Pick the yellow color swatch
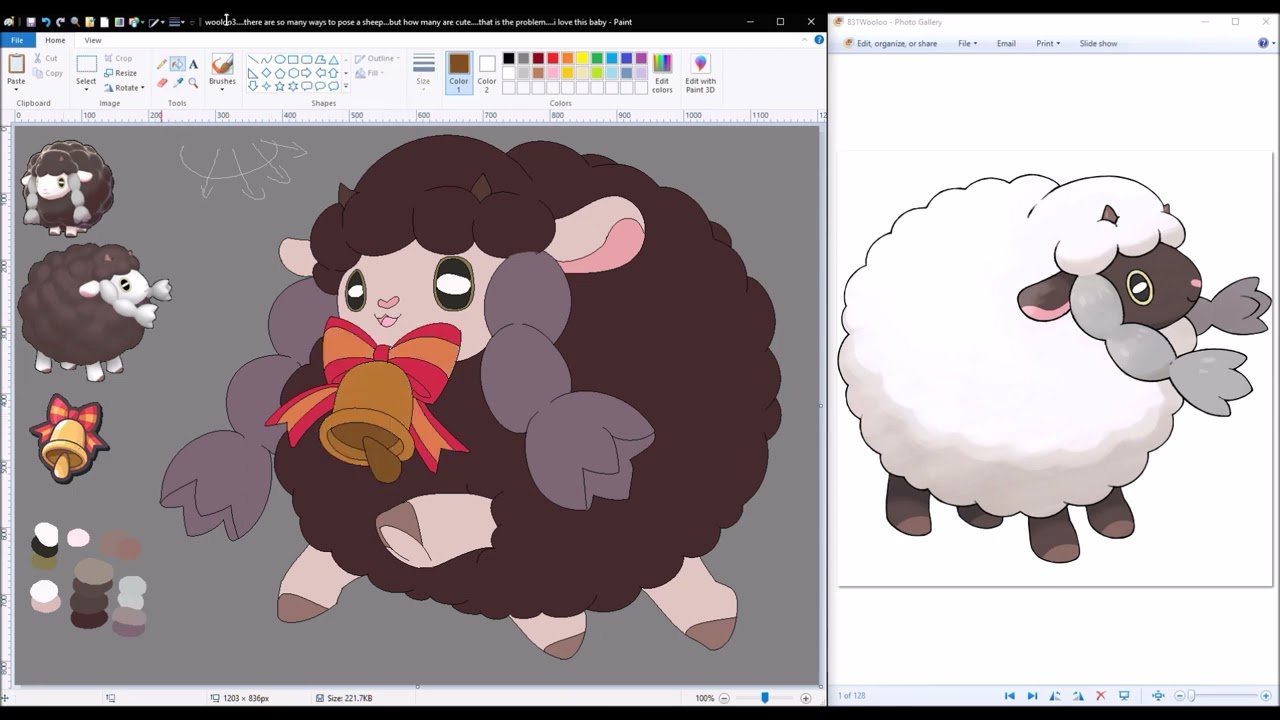Viewport: 1280px width, 720px height. coord(582,58)
